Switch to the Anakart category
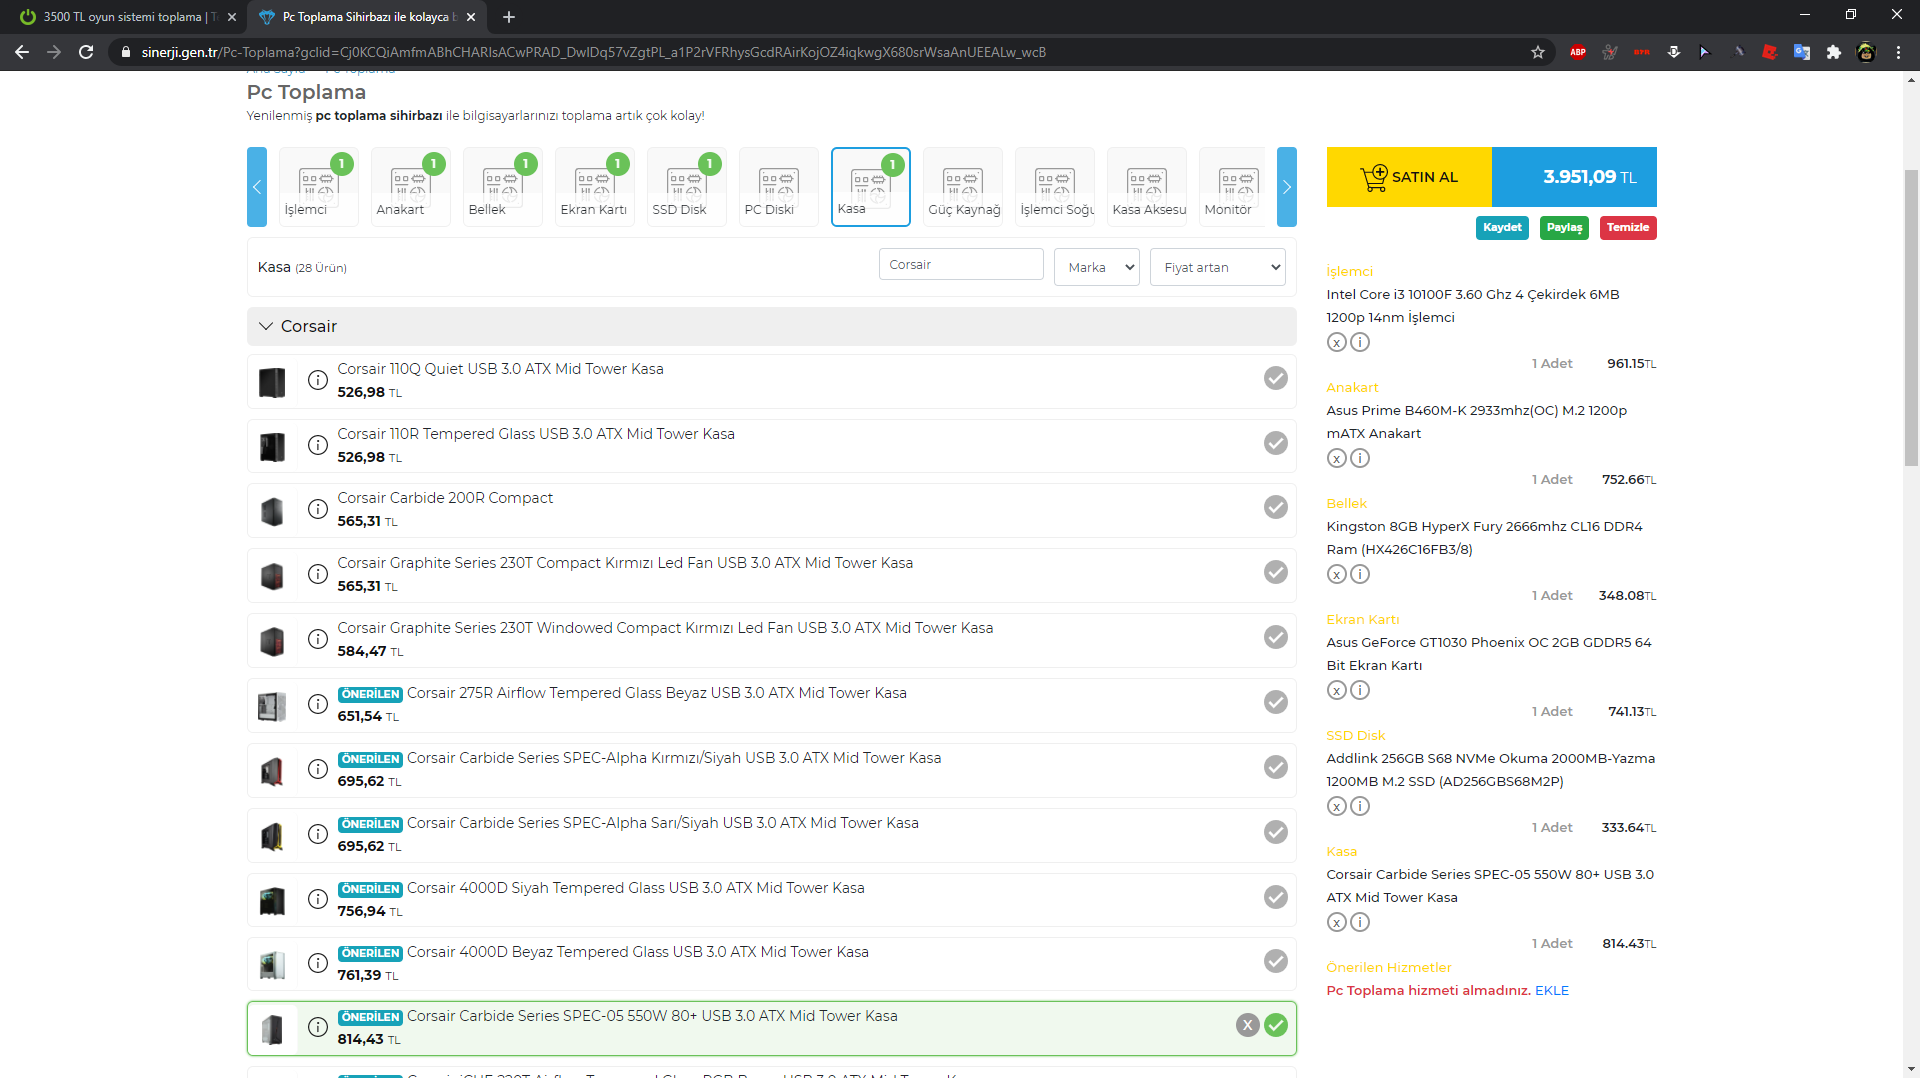The image size is (1920, 1078). pos(411,187)
